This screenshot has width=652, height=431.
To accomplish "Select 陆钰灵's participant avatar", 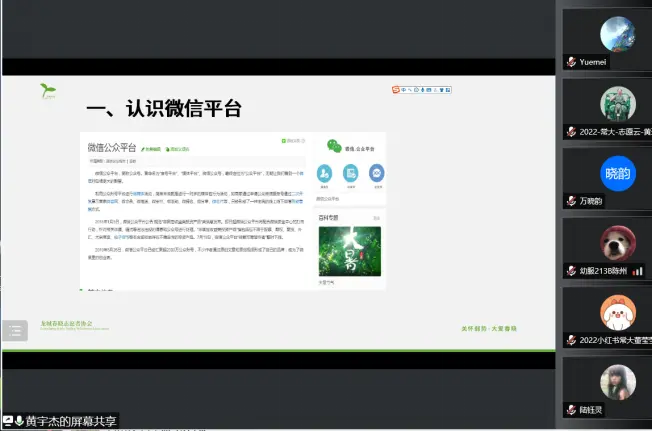I will pos(617,382).
